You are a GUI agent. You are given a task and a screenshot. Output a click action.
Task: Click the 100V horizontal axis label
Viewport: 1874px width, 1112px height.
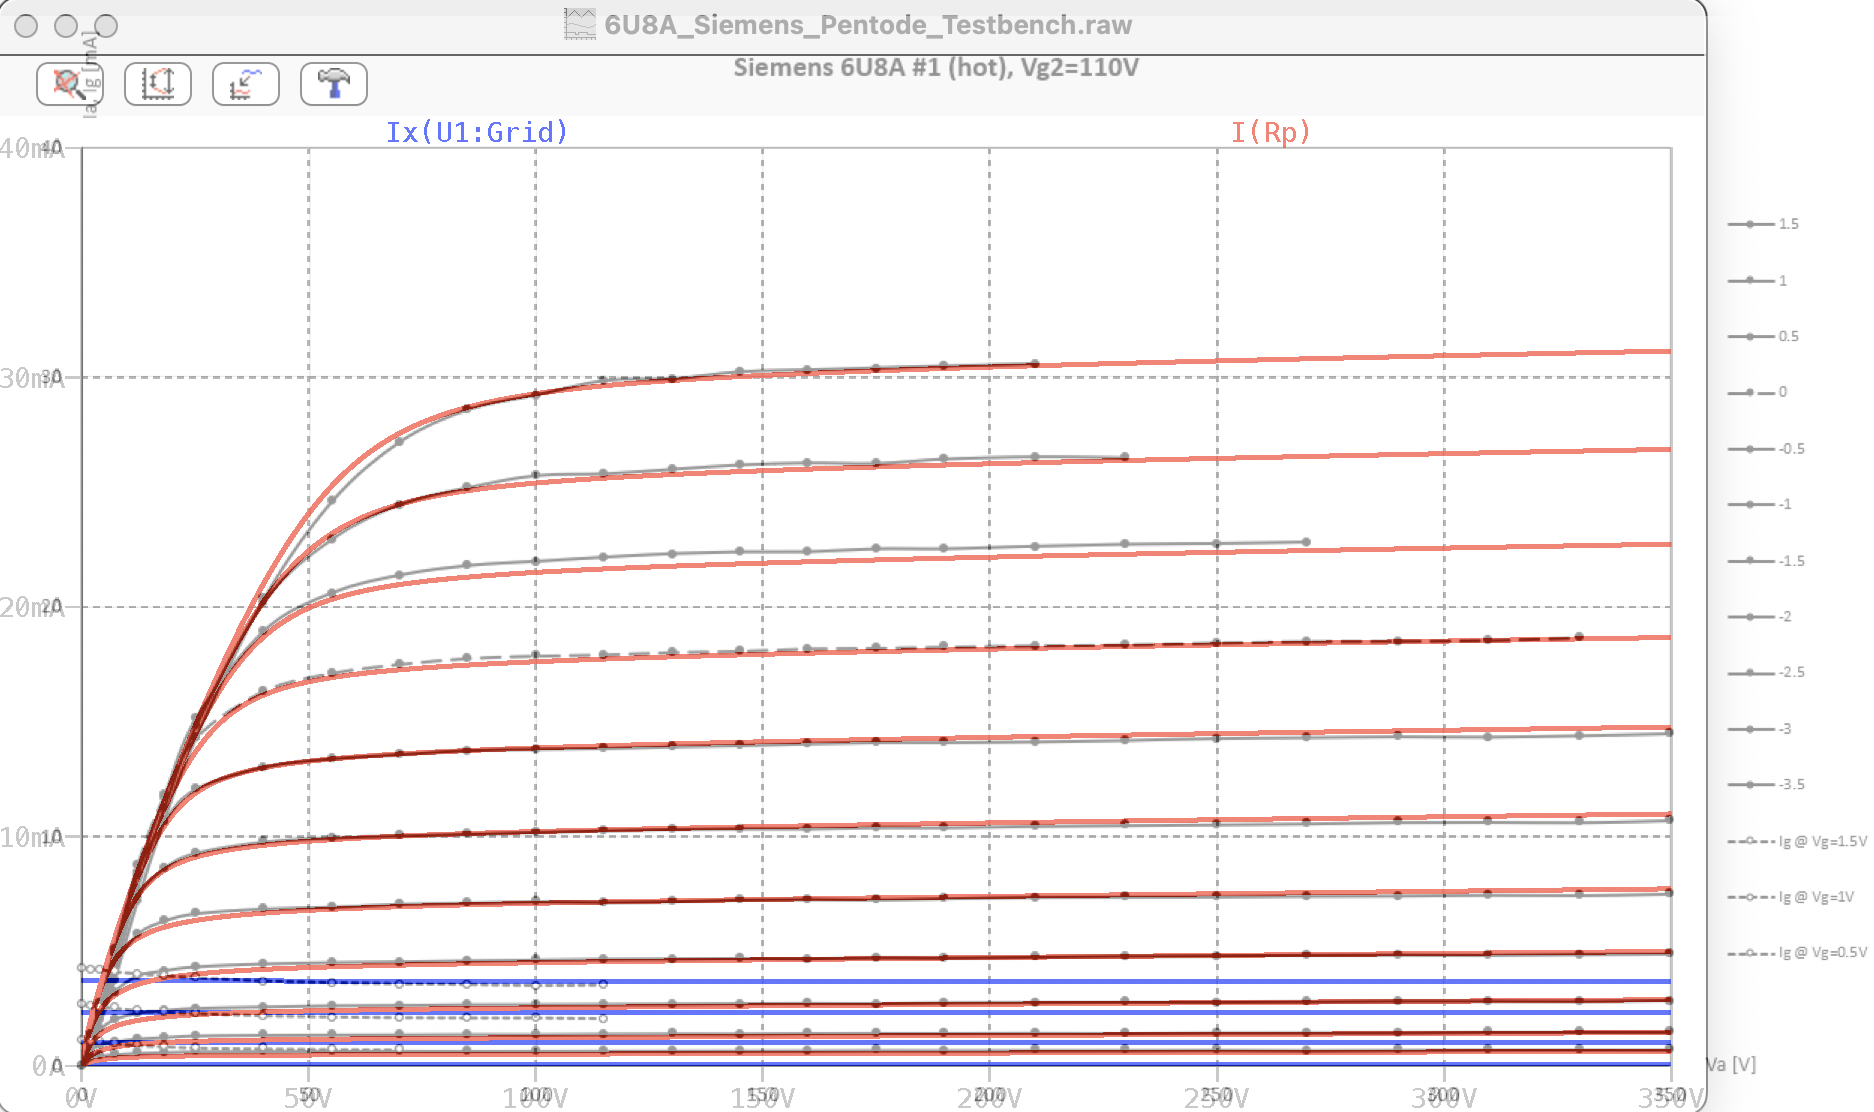click(535, 1098)
